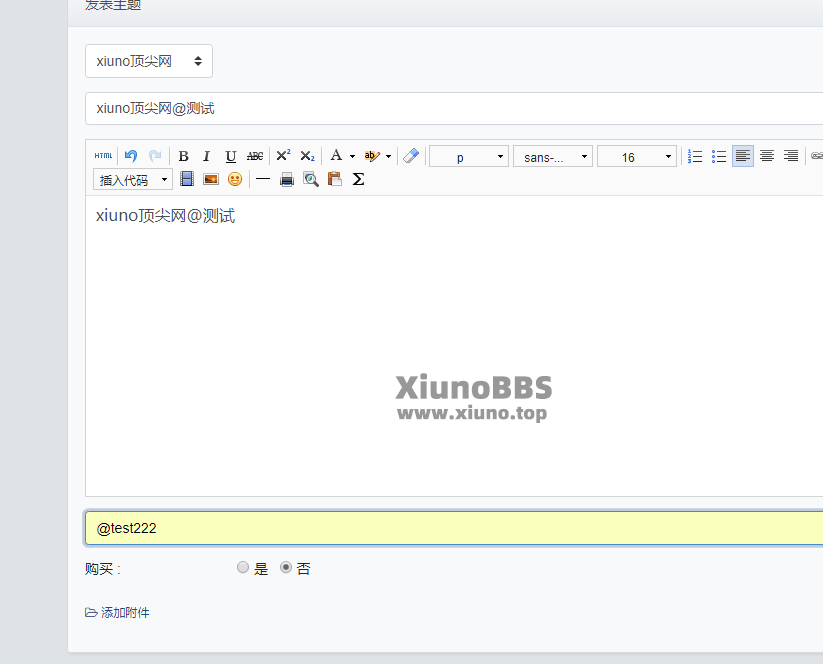Apply subscript formatting
The height and width of the screenshot is (664, 823).
(307, 156)
